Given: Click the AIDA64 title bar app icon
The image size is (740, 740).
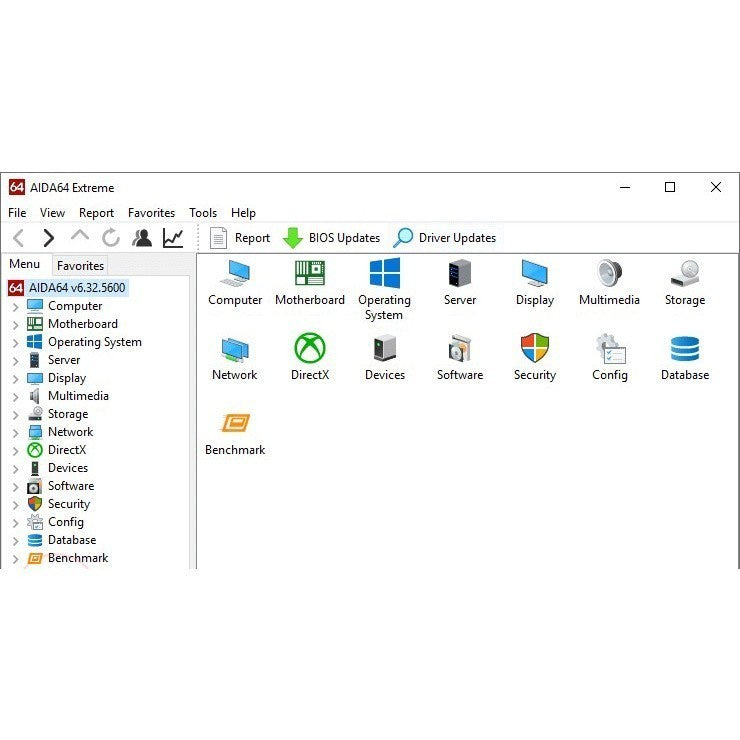Looking at the screenshot, I should [x=17, y=187].
